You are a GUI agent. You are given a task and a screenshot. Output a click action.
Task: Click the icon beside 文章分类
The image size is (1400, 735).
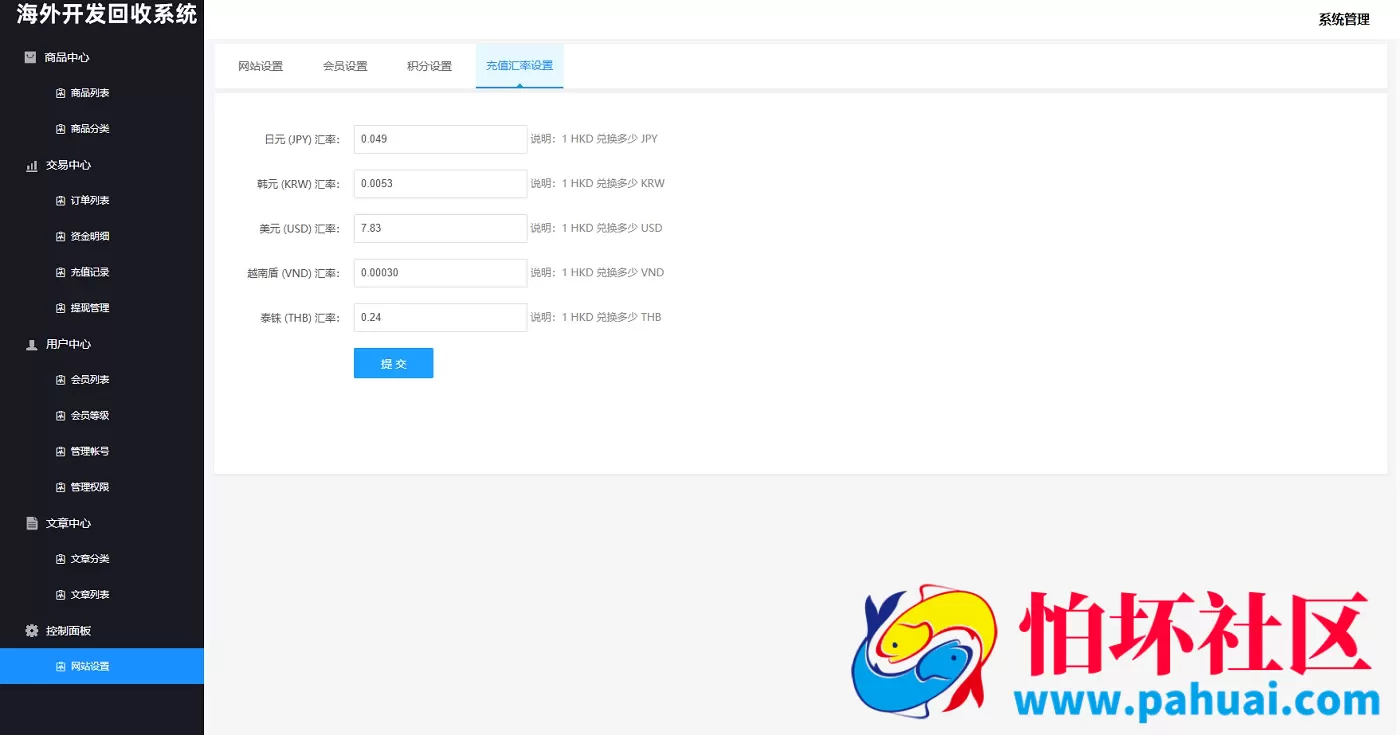coord(60,559)
